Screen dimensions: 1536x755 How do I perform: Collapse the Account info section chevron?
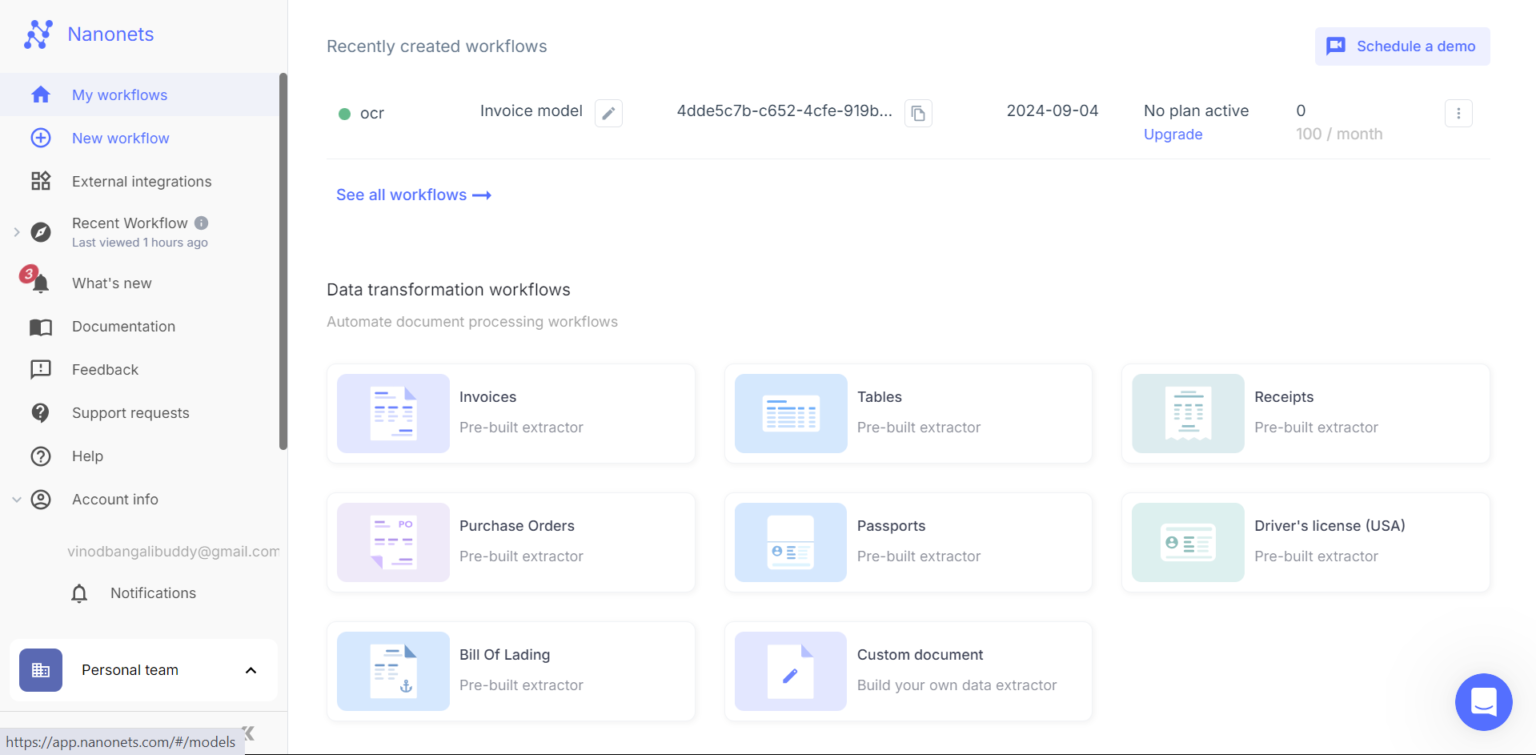click(16, 499)
